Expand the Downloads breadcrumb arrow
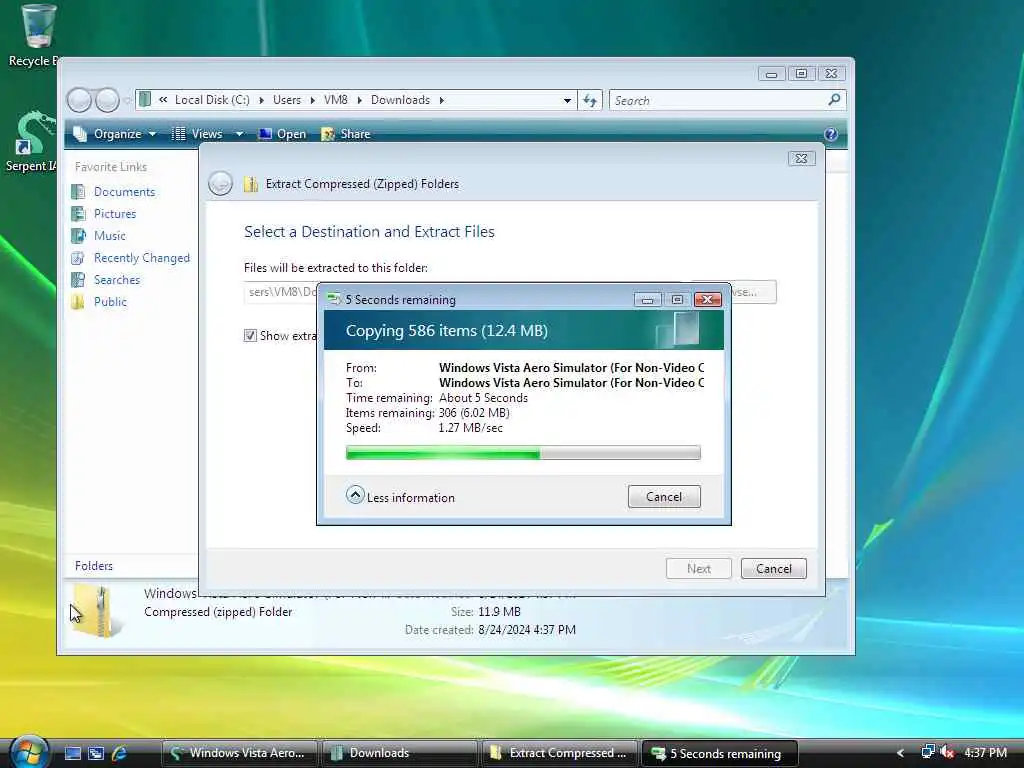Viewport: 1024px width, 768px height. click(x=442, y=100)
